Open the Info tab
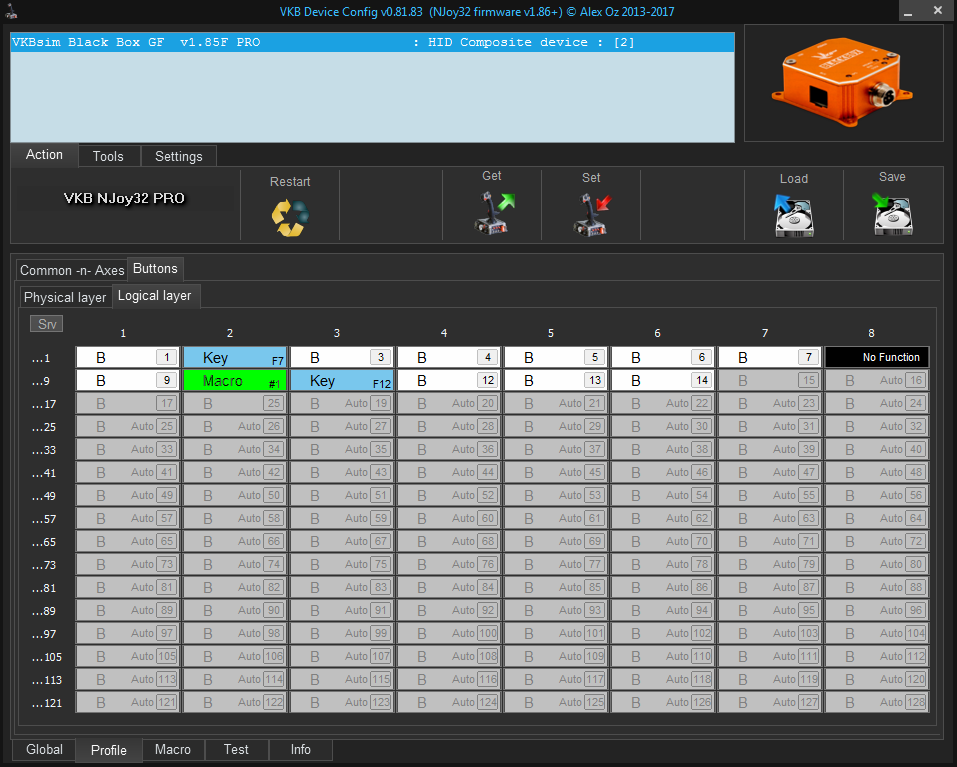 (x=300, y=749)
